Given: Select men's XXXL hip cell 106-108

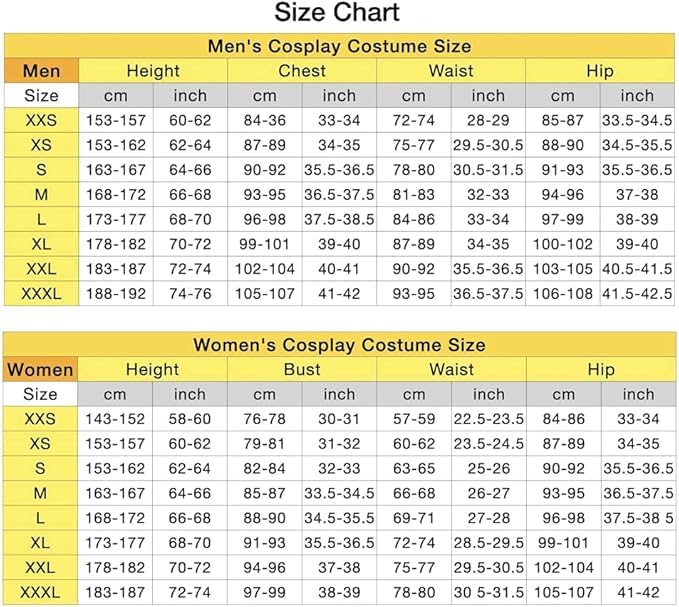Looking at the screenshot, I should click(563, 294).
